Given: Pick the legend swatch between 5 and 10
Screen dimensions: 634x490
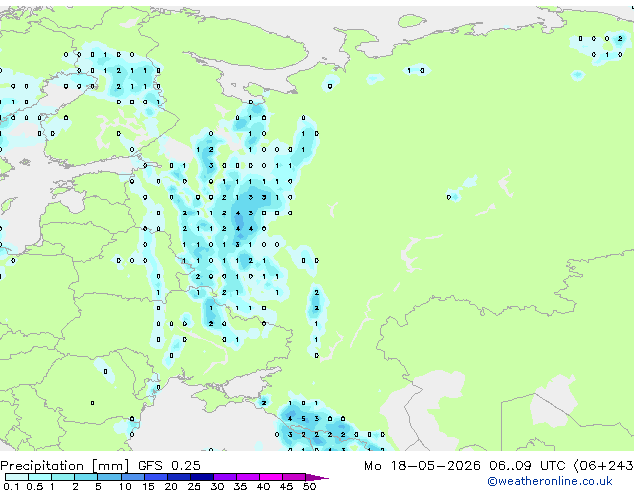Looking at the screenshot, I should [110, 477].
